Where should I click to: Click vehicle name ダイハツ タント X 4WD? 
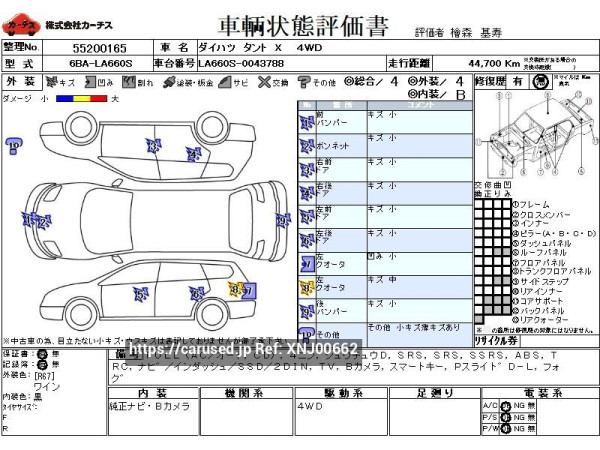click(260, 48)
